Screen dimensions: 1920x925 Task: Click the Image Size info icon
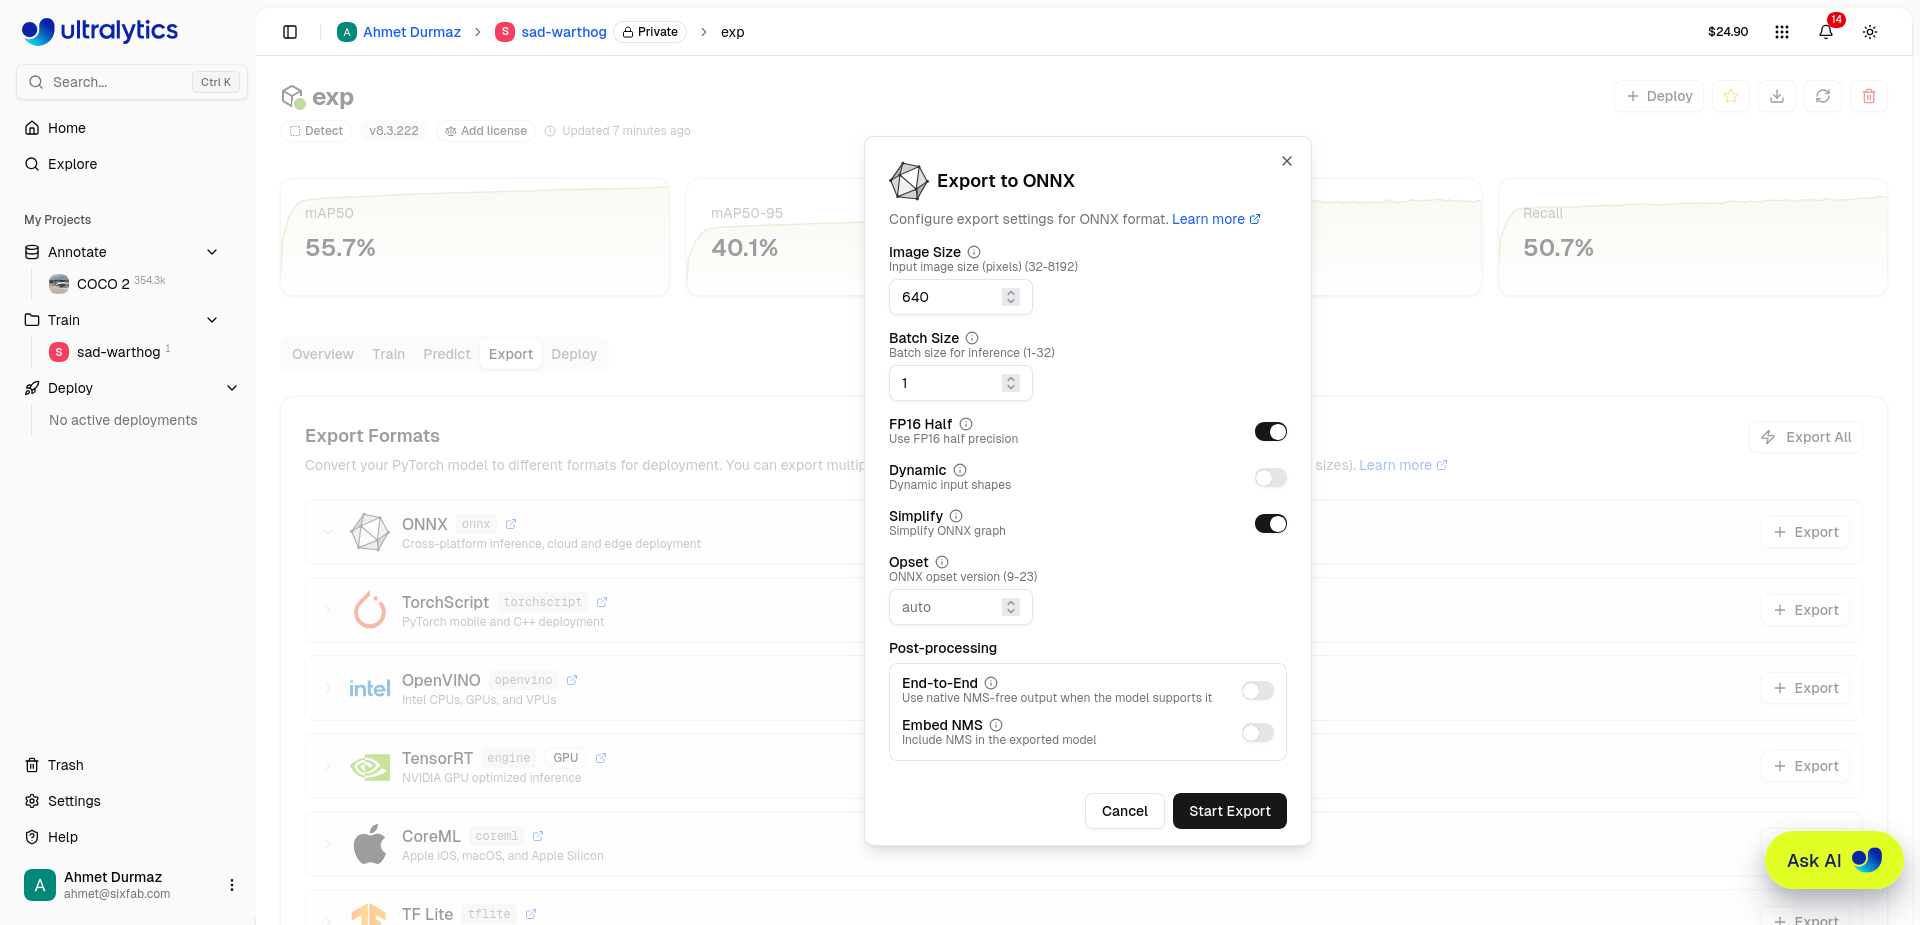(974, 252)
